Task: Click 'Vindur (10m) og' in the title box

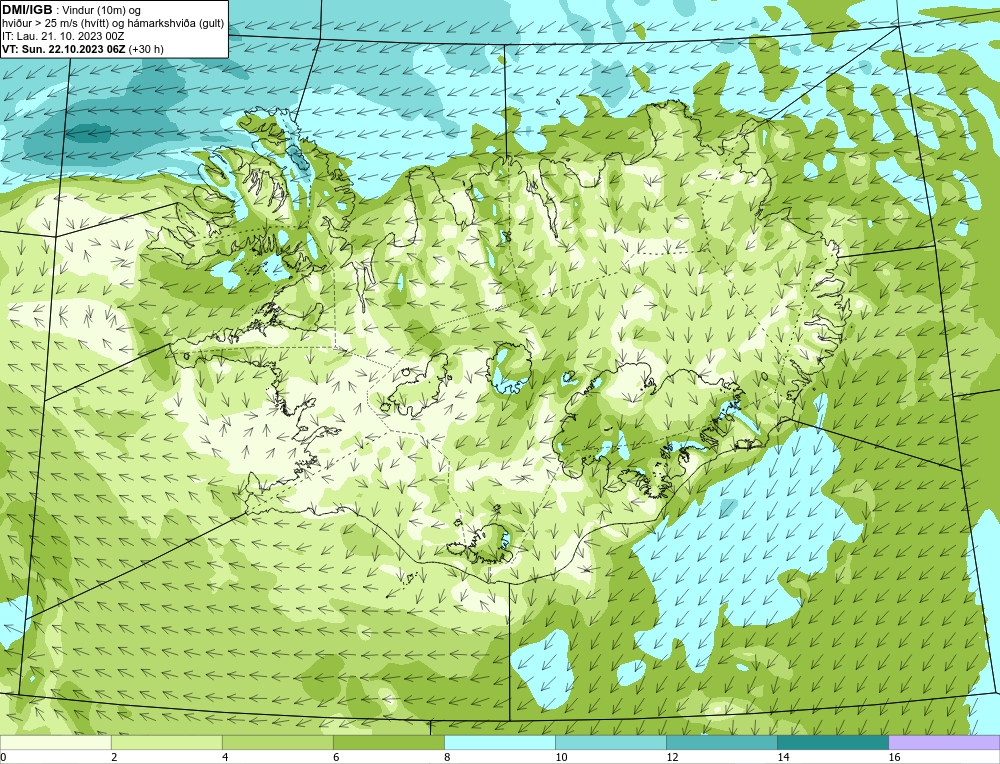Action: click(101, 10)
